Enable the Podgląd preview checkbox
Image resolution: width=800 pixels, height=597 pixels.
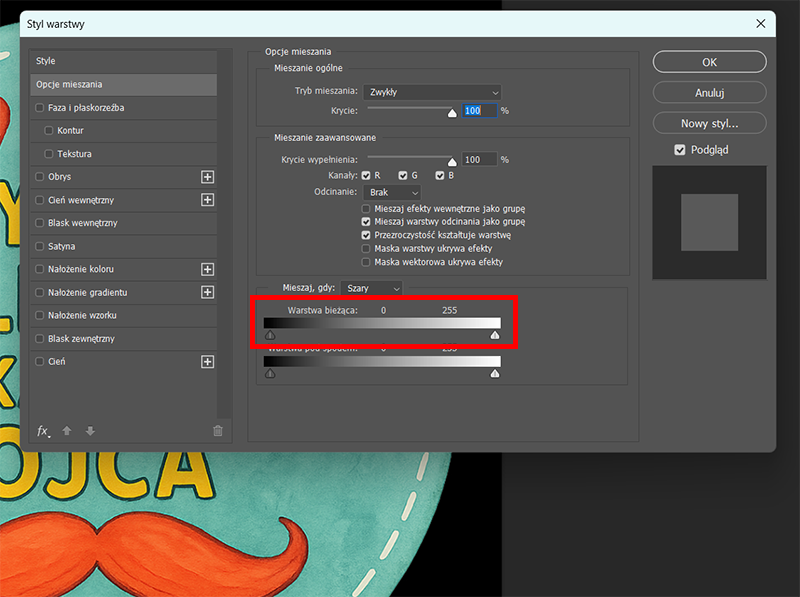coord(680,150)
